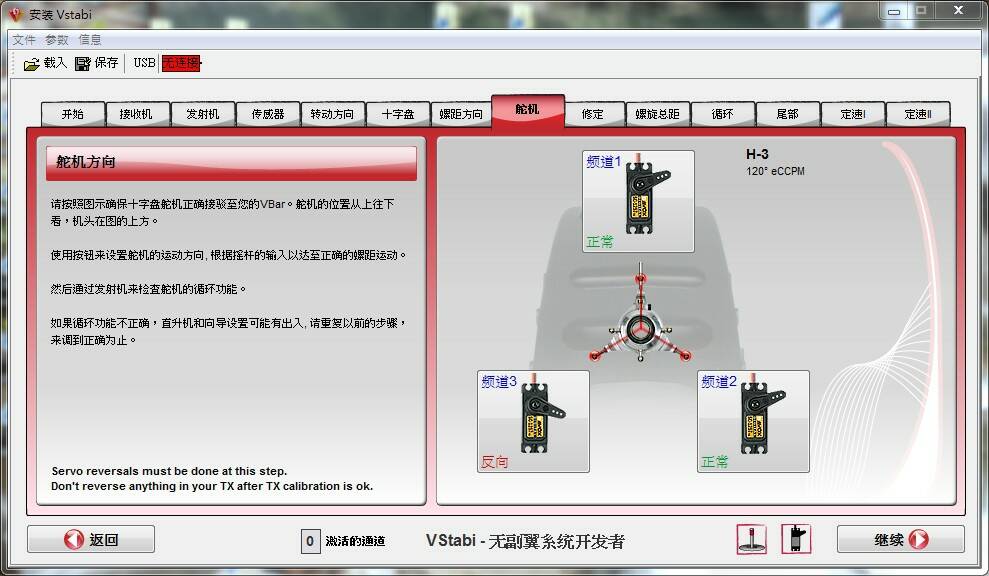Switch to the 螺距方向 tab
Viewport: 989px width, 576px height.
tap(461, 114)
